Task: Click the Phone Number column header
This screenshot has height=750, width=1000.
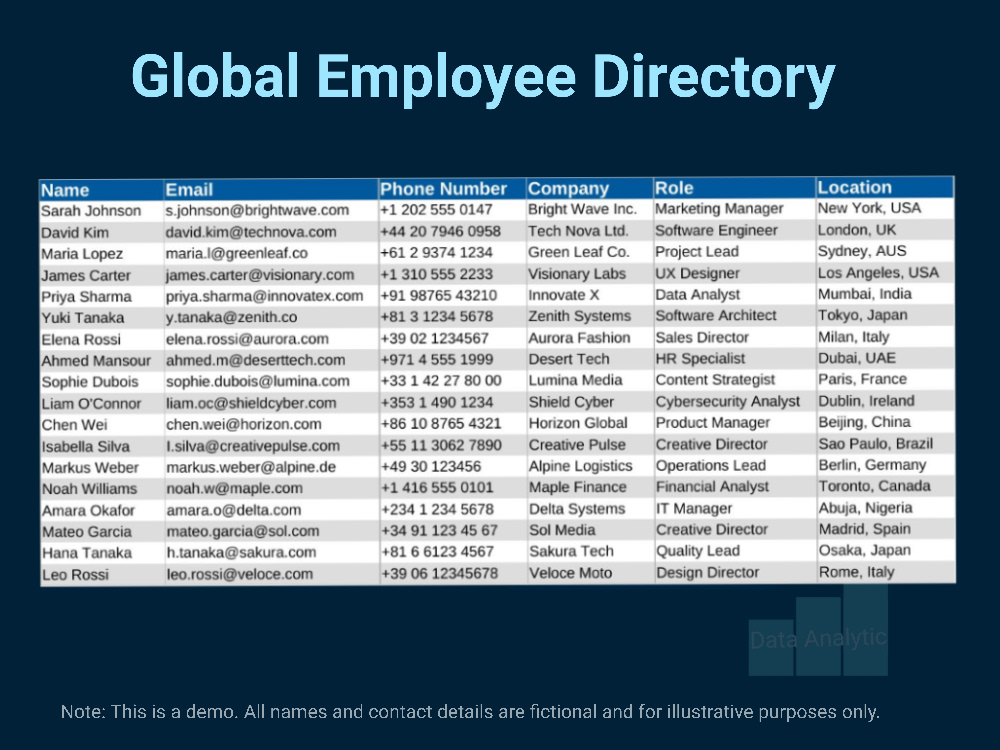Action: point(452,189)
